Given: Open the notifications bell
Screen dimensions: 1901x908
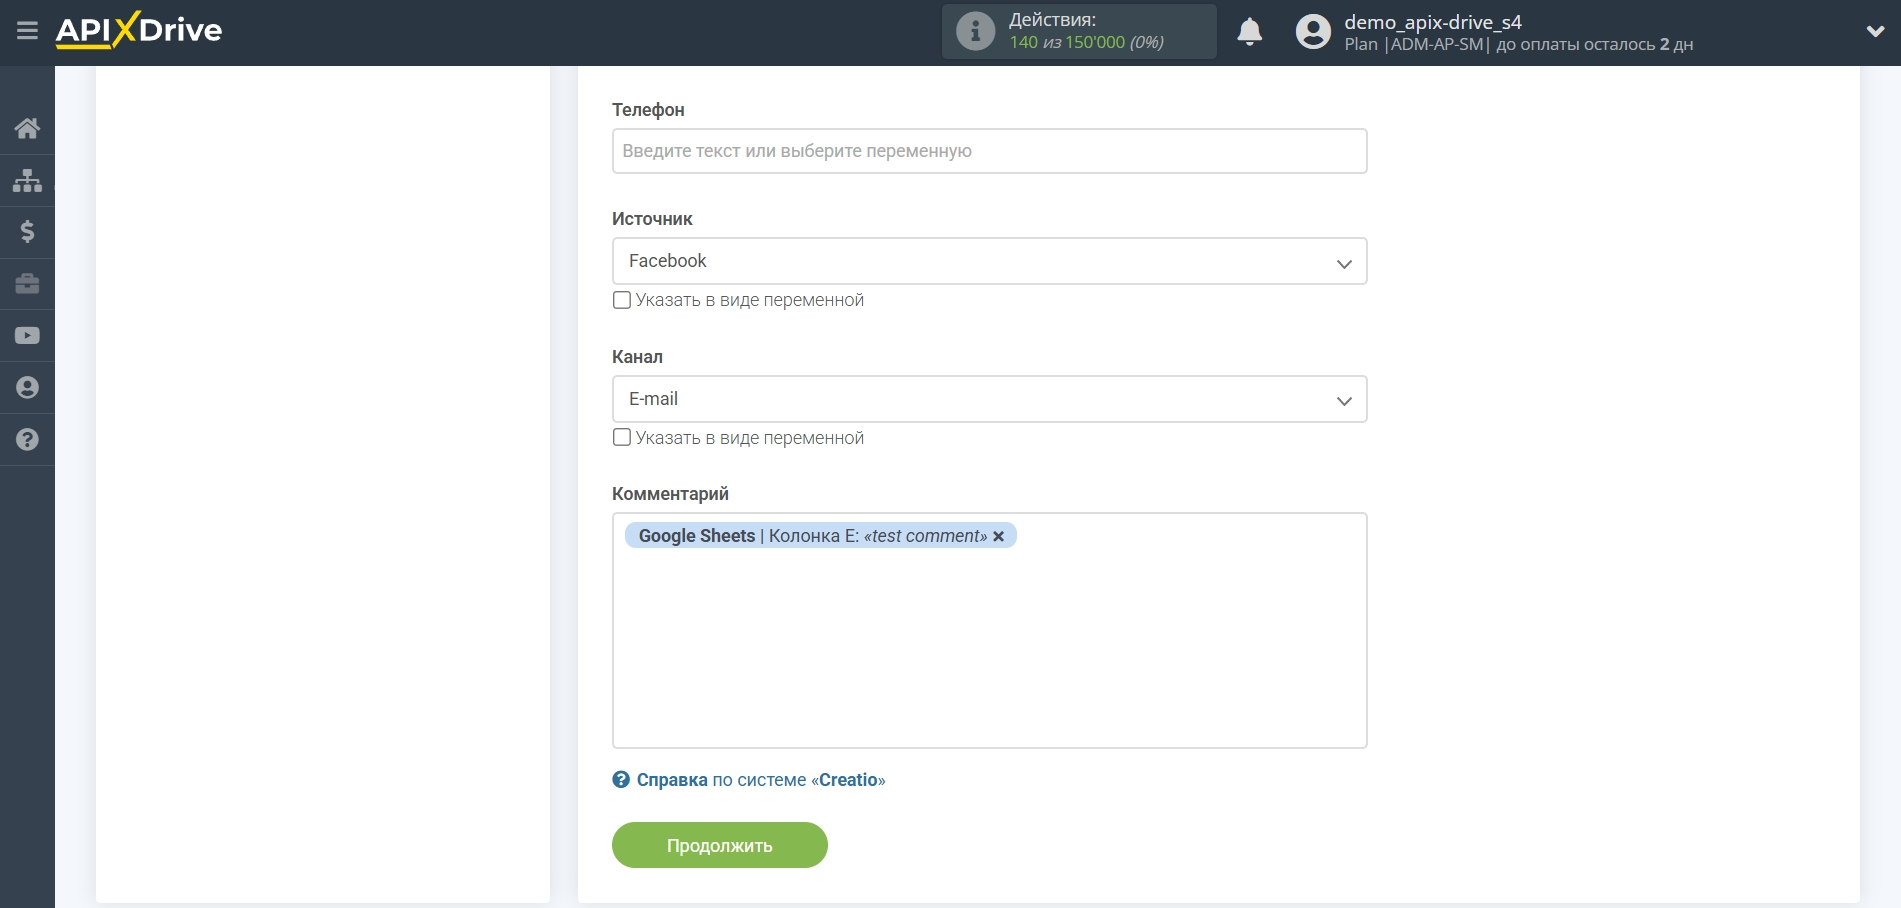Looking at the screenshot, I should (1249, 32).
